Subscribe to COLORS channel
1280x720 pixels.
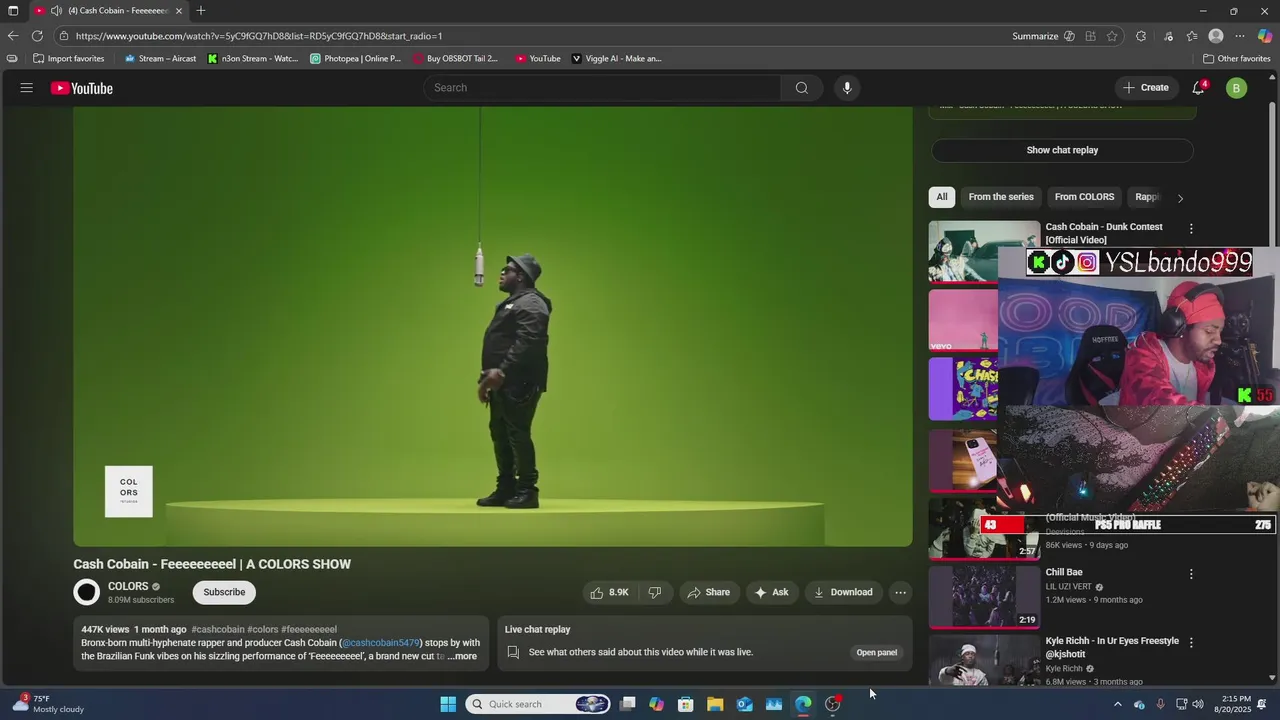point(224,592)
